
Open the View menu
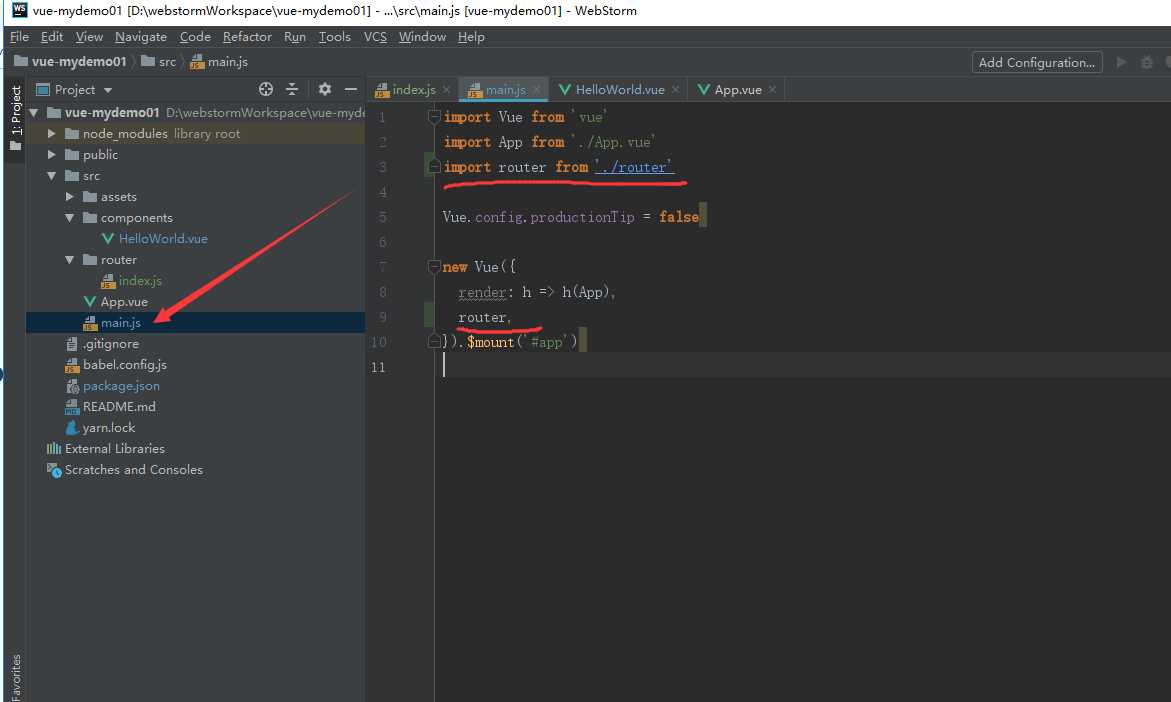coord(89,37)
